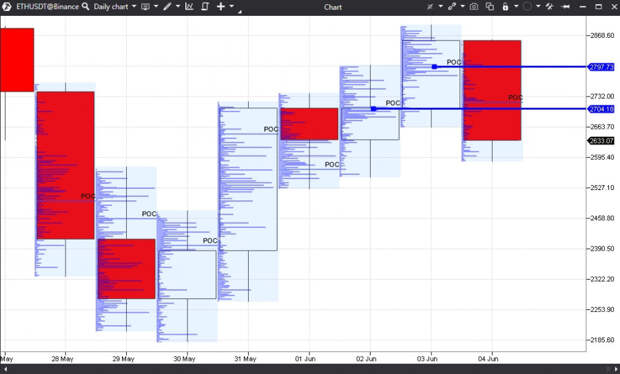Expand the color group dropdown arrow
This screenshot has width=620, height=374.
pos(538,6)
